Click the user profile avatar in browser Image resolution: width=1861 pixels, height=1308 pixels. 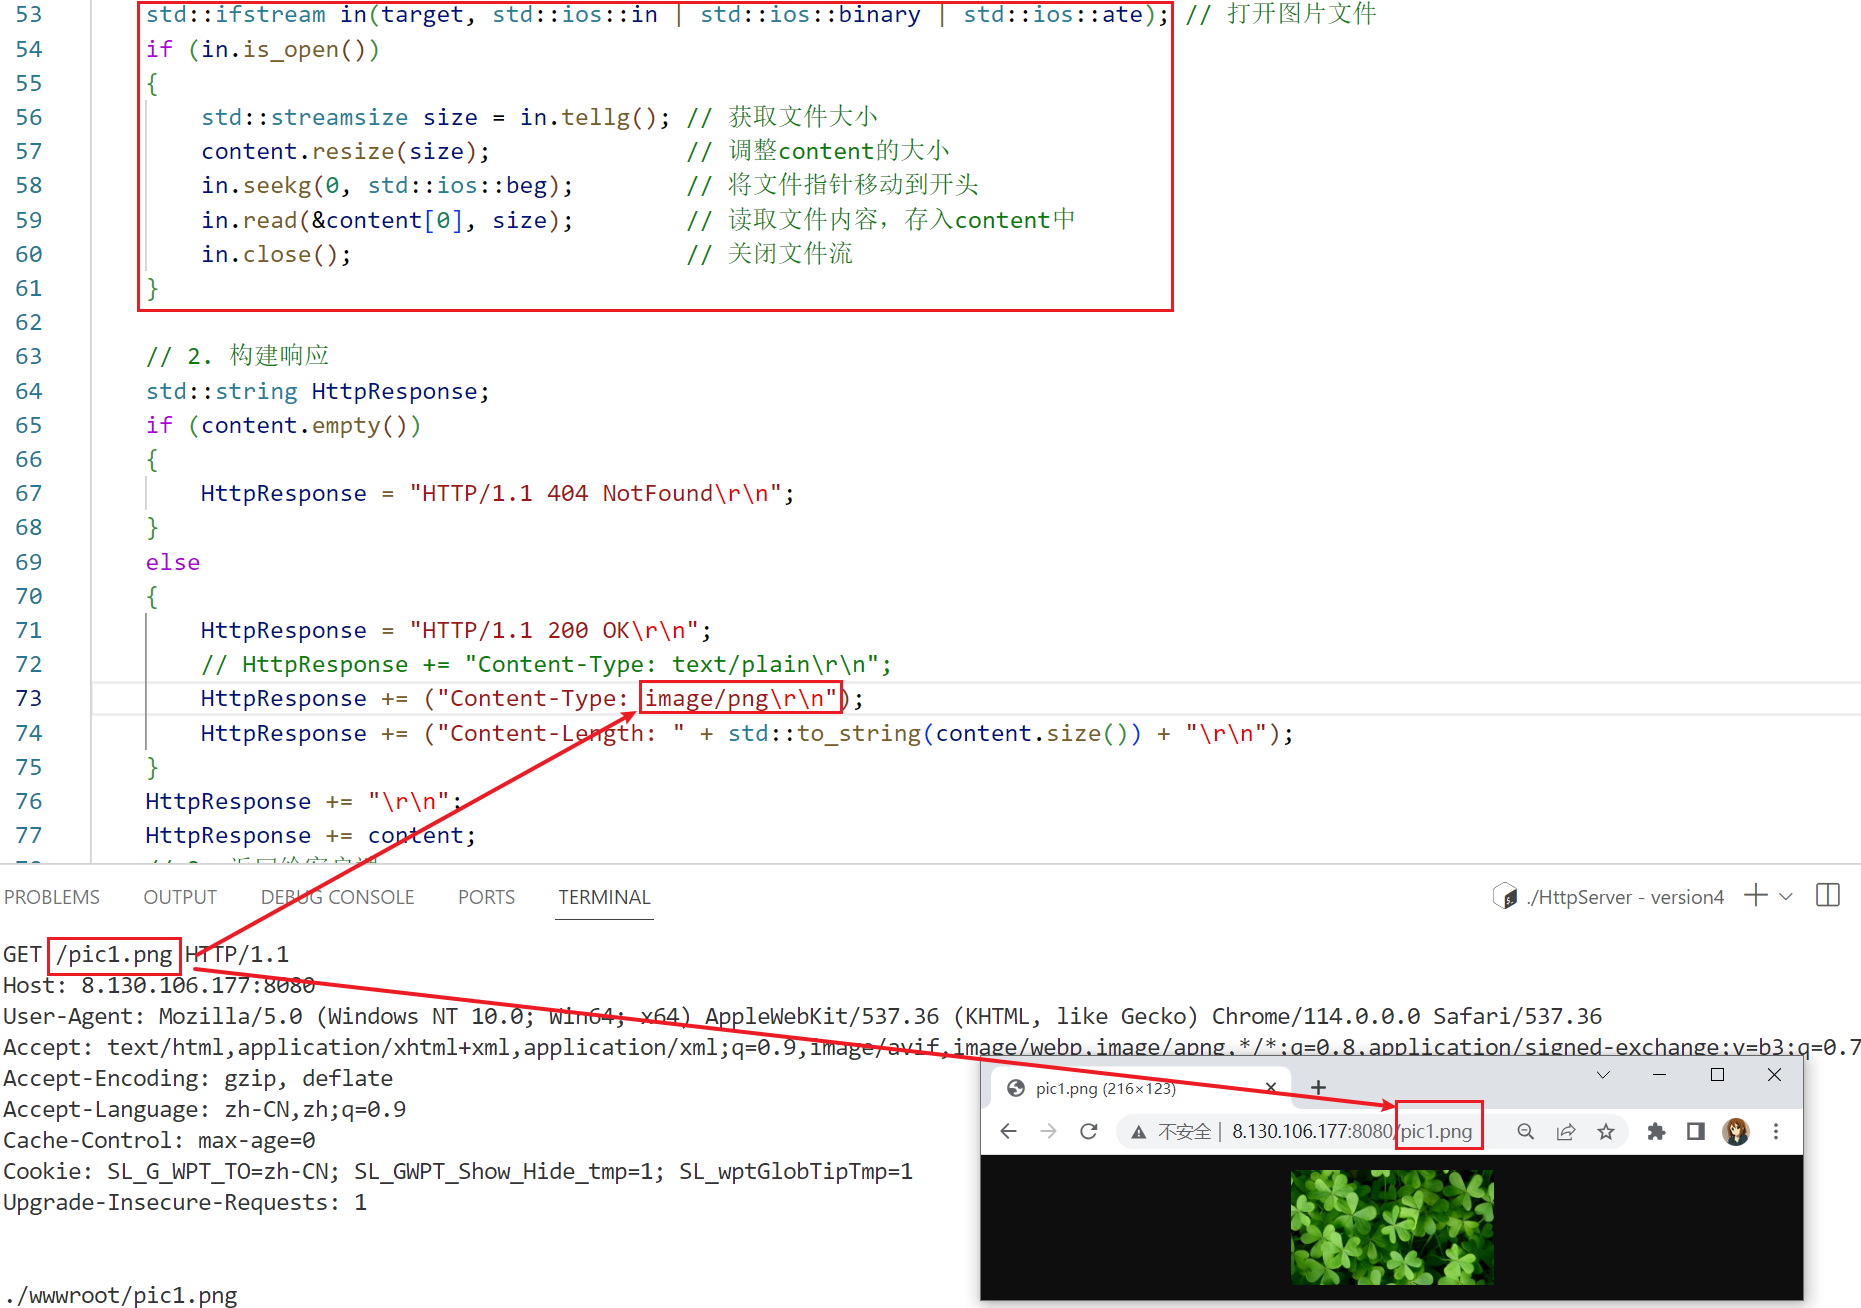click(1736, 1131)
